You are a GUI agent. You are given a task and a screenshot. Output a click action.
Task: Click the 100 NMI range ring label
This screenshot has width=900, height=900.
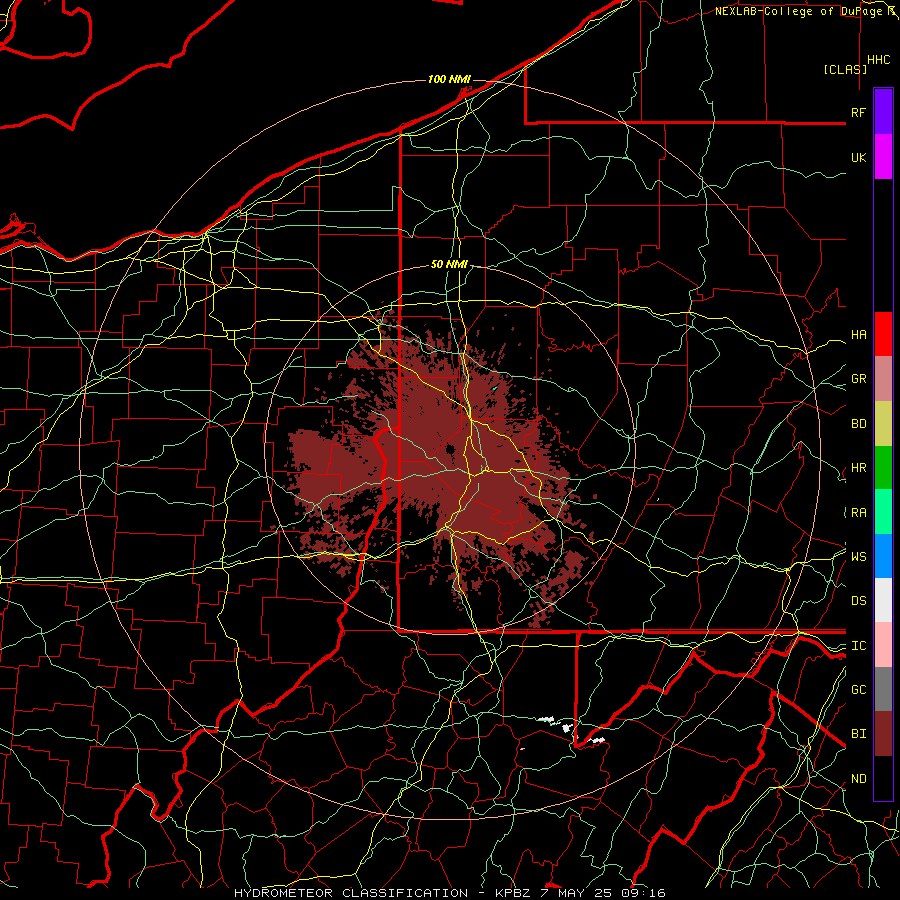449,79
